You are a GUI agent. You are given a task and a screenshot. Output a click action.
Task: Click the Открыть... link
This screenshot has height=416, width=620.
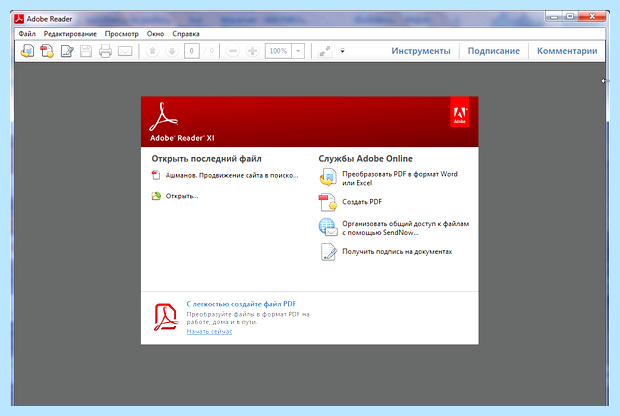pos(182,196)
